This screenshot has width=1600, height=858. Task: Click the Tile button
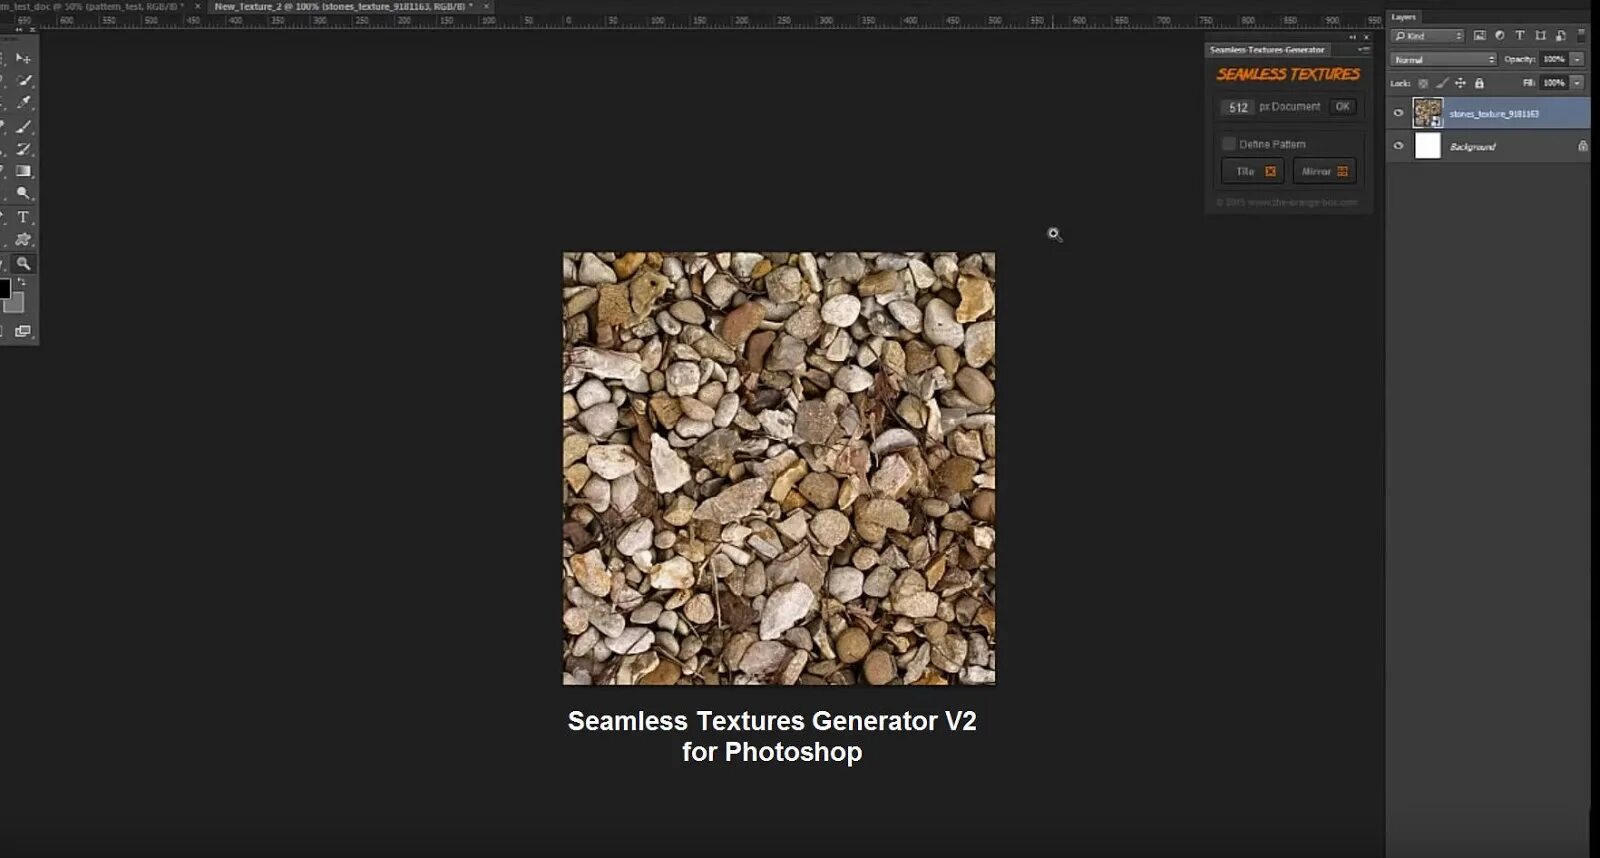click(1252, 172)
